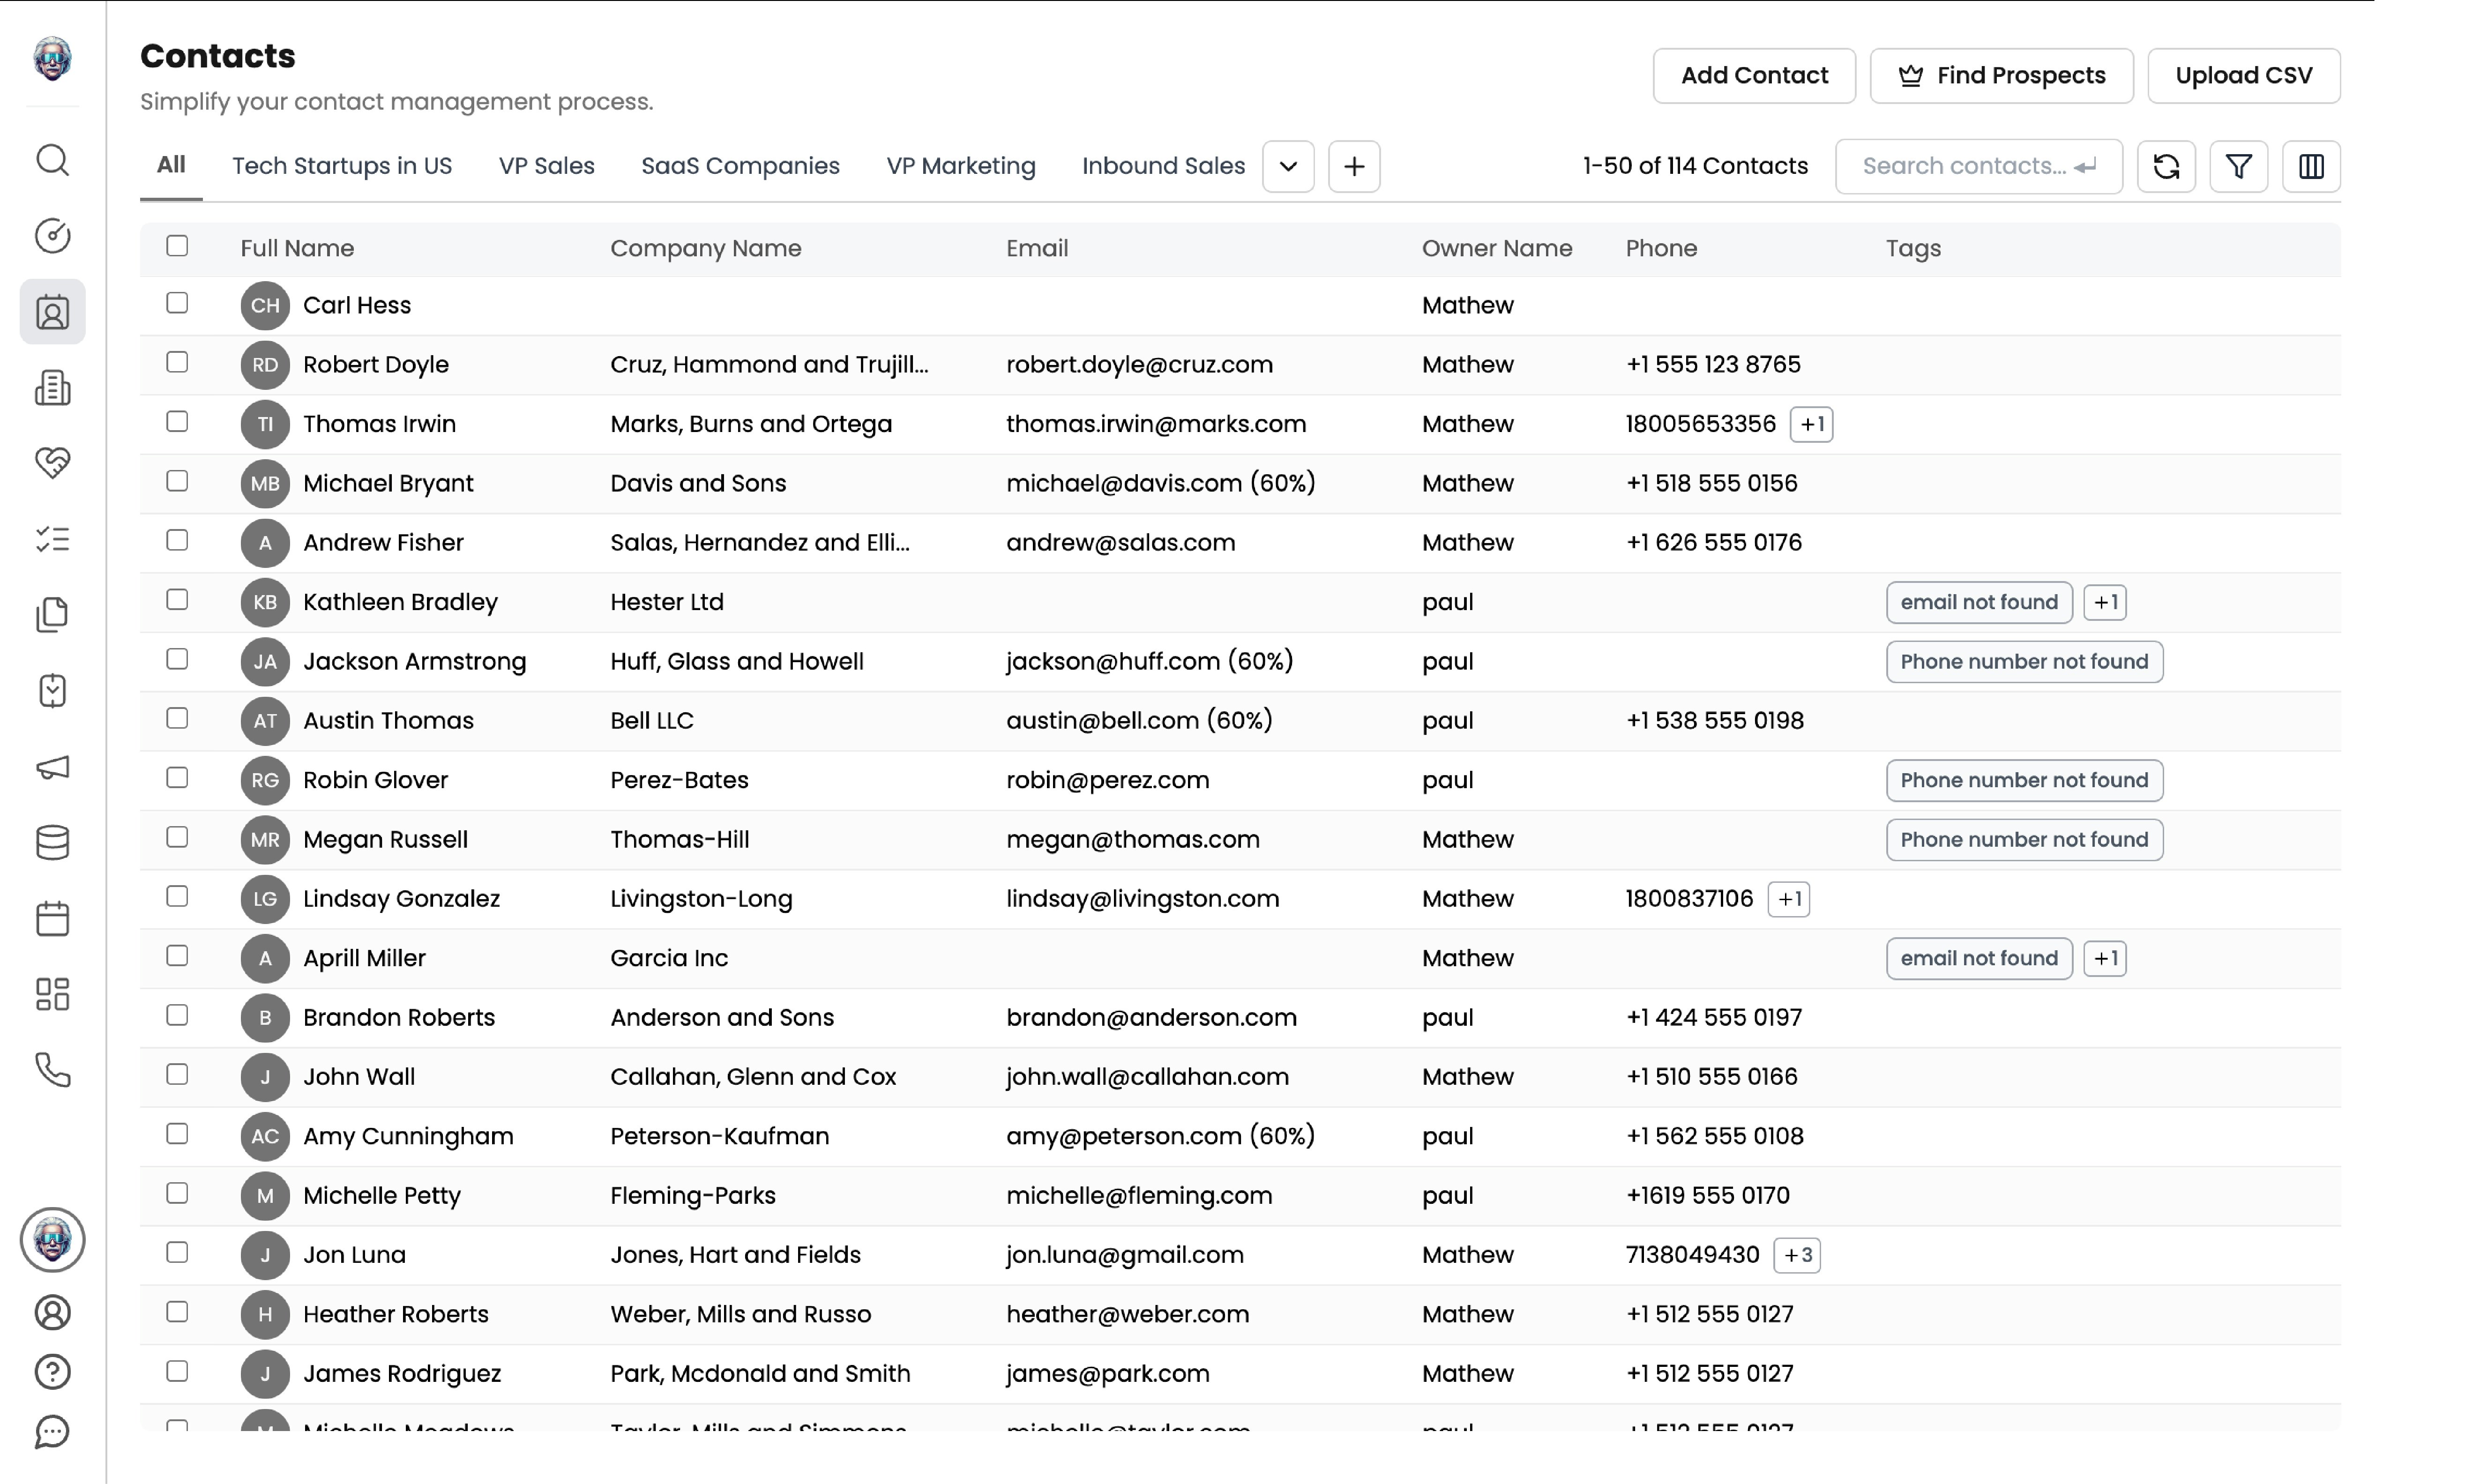Image resolution: width=2480 pixels, height=1484 pixels.
Task: Open the SaaS Companies tab
Action: click(x=740, y=166)
